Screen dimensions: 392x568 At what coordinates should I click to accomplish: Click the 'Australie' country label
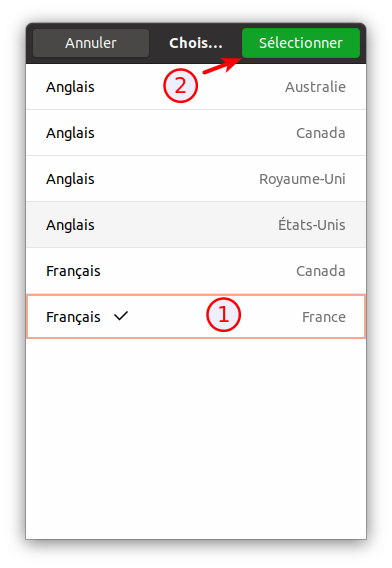coord(315,87)
